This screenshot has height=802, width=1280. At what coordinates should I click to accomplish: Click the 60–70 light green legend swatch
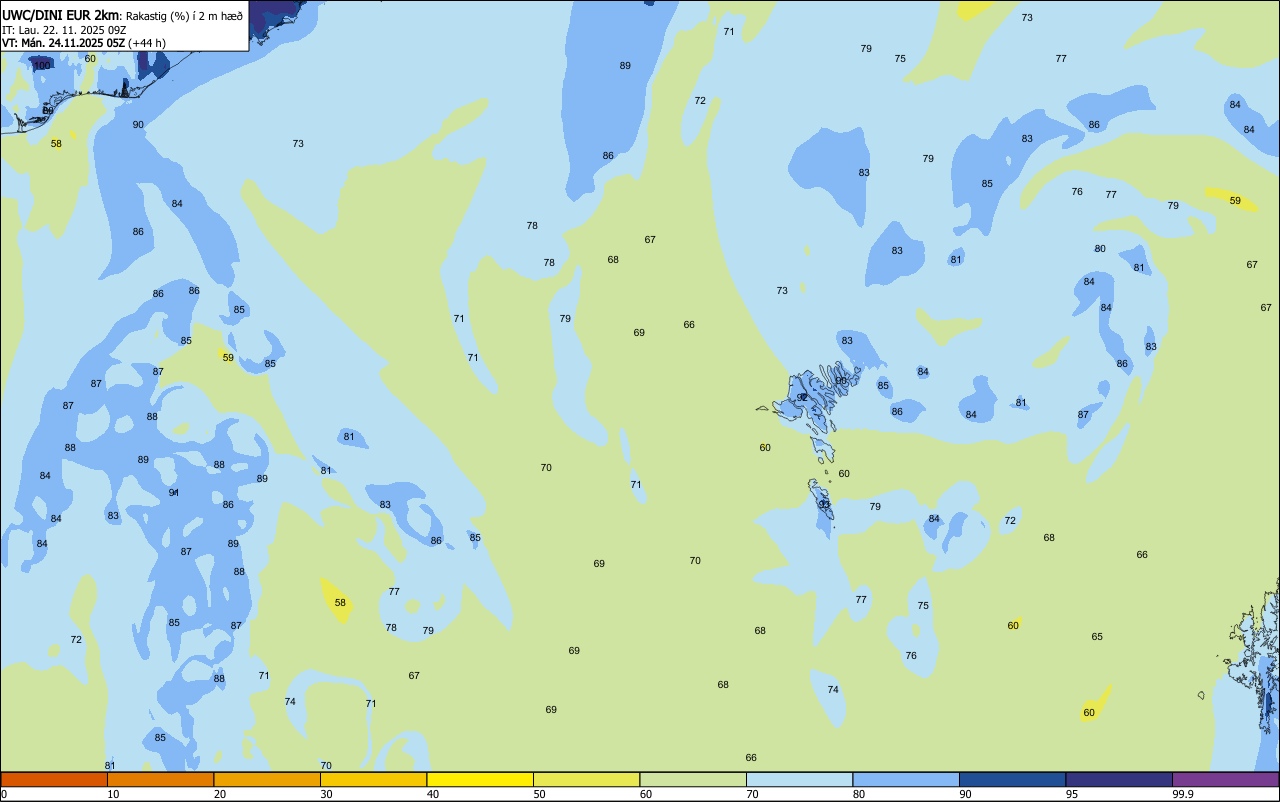(693, 779)
